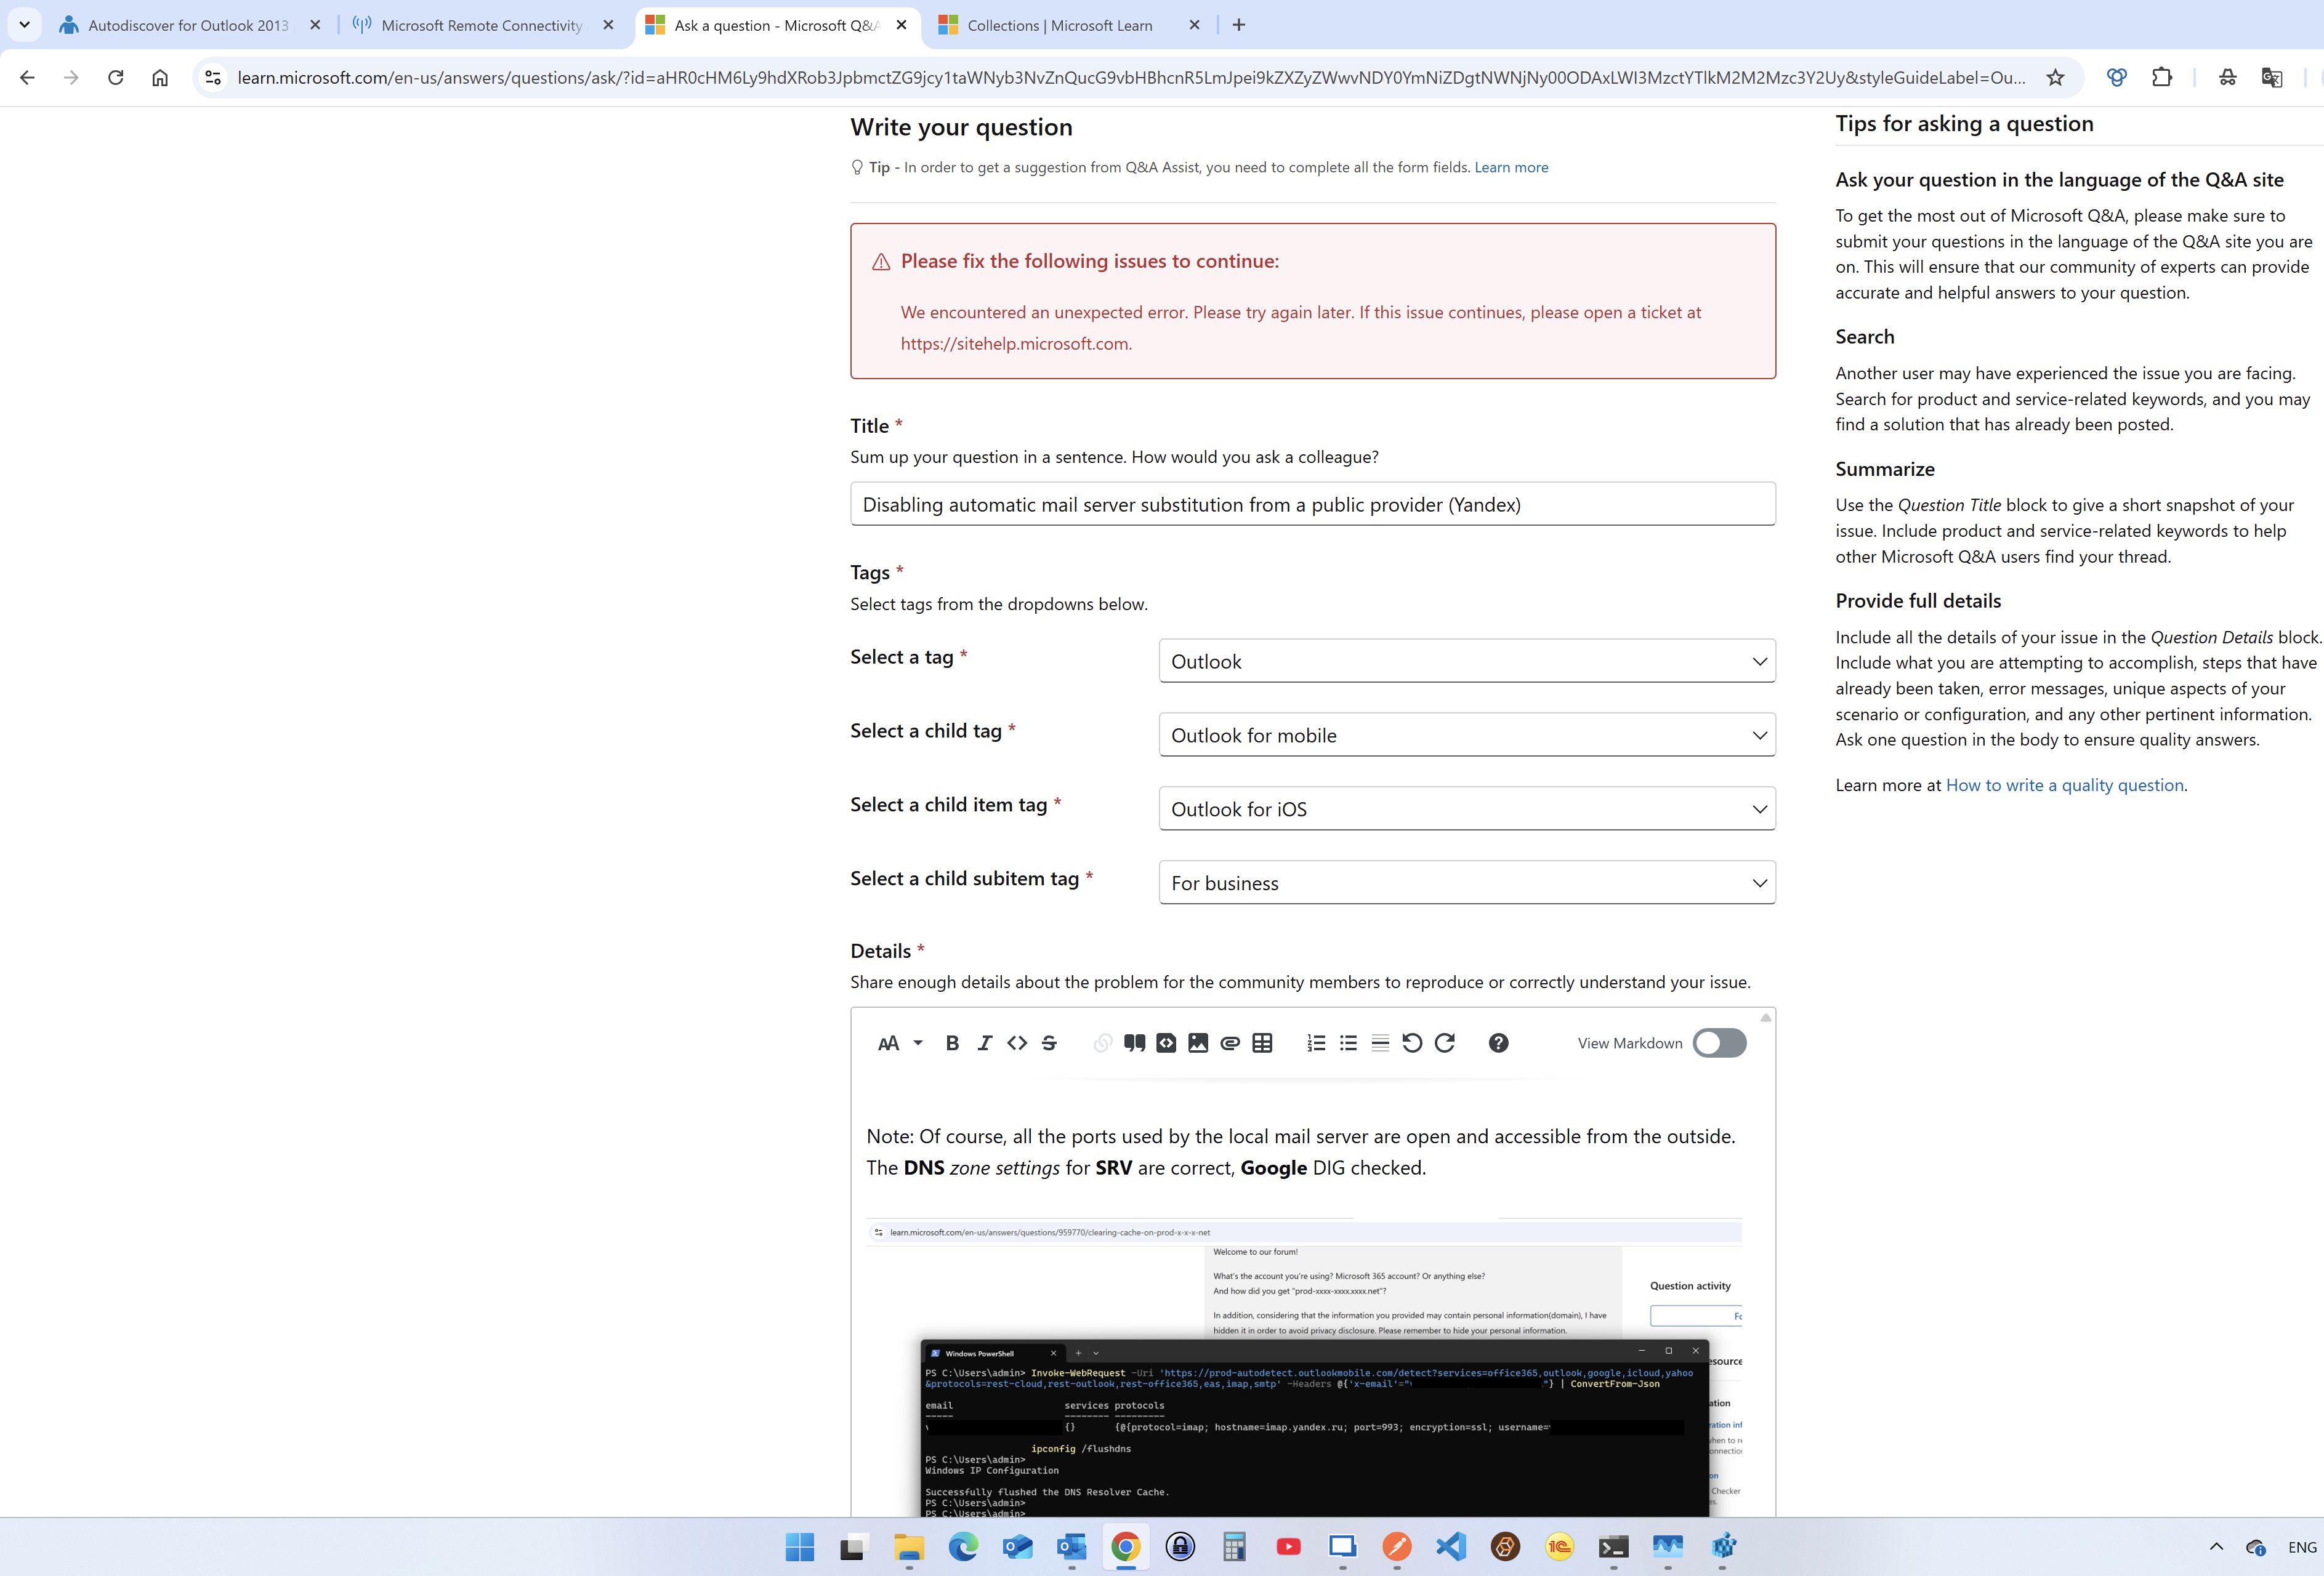The width and height of the screenshot is (2324, 1576).
Task: Launch Microsoft Edge from the taskbar
Action: tap(962, 1547)
